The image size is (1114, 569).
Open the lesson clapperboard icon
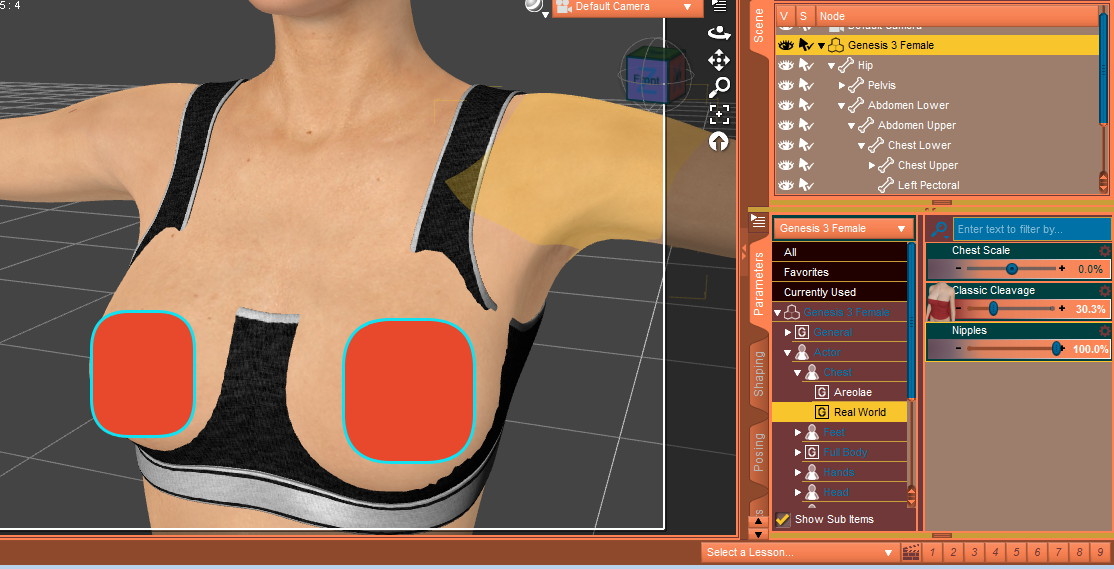[911, 552]
